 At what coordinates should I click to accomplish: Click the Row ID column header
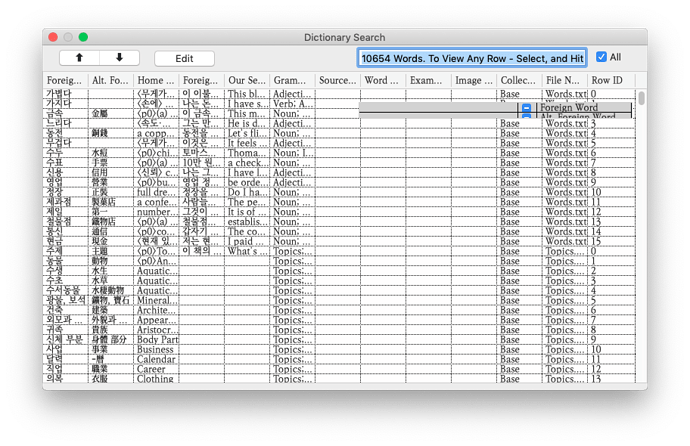coord(611,80)
